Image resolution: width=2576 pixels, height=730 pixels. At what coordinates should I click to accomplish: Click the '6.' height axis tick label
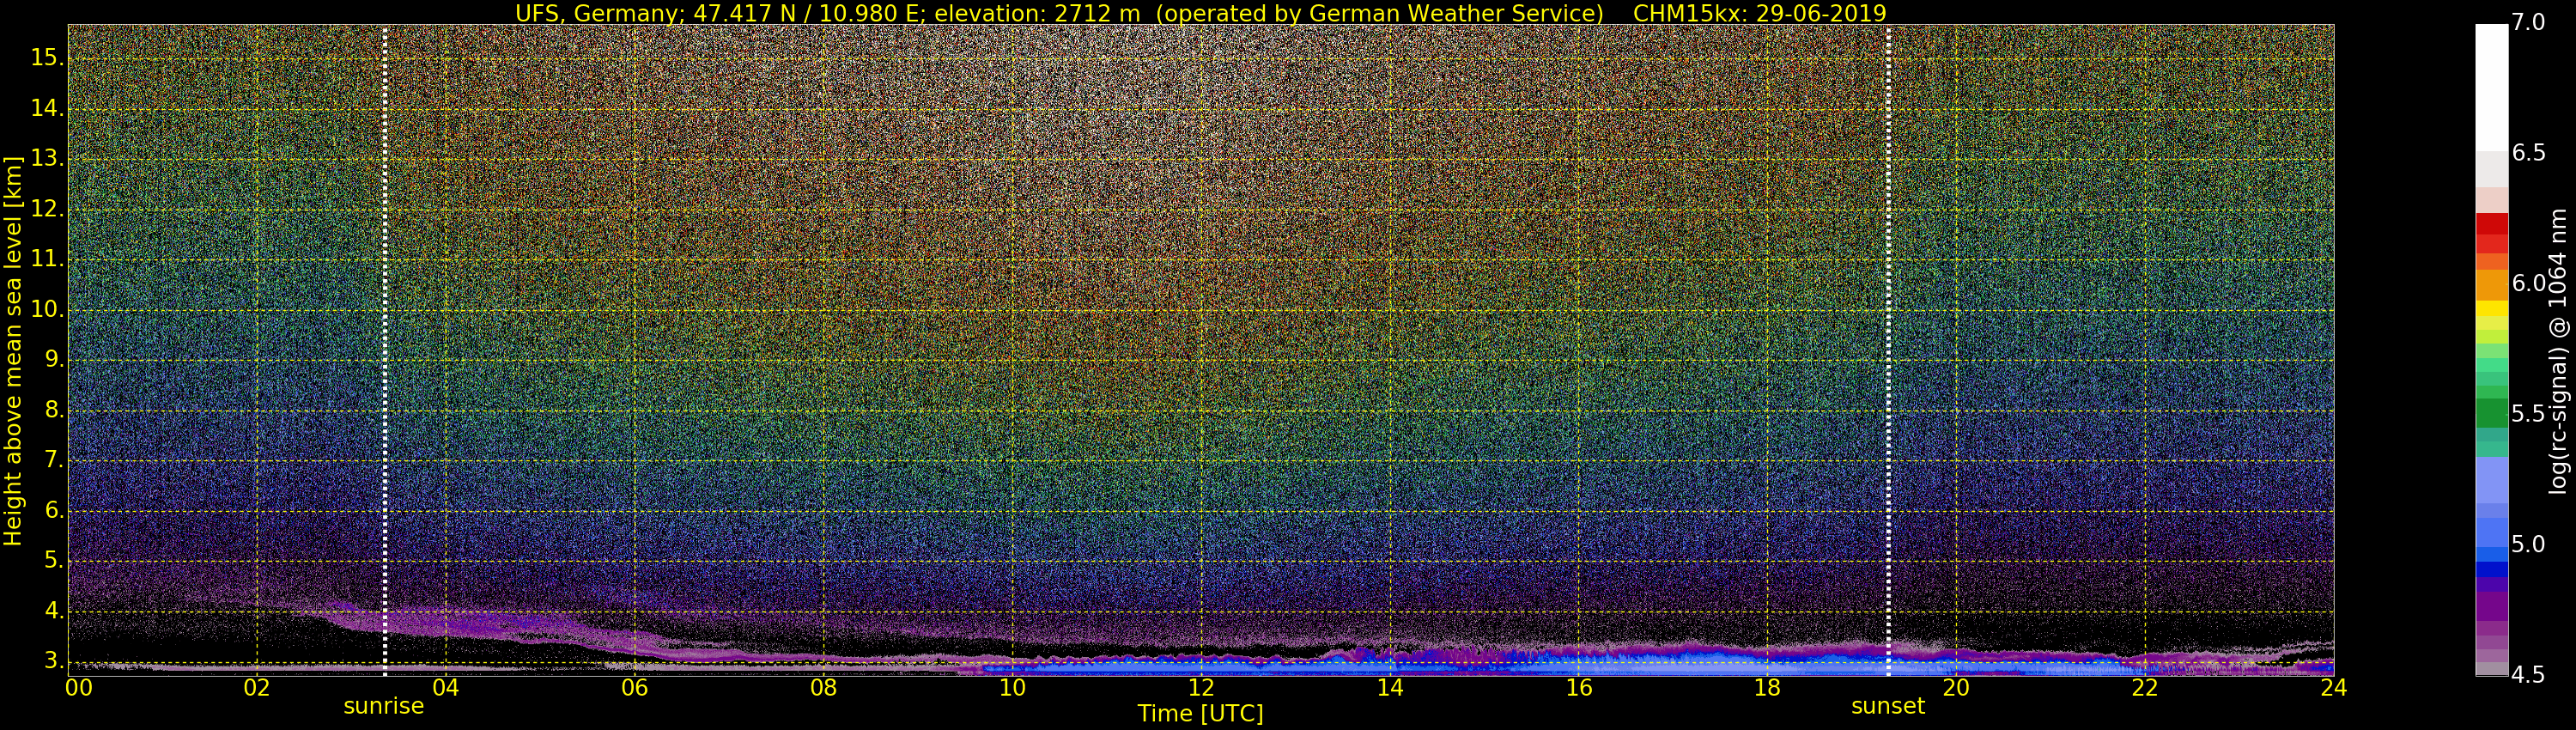(x=55, y=511)
